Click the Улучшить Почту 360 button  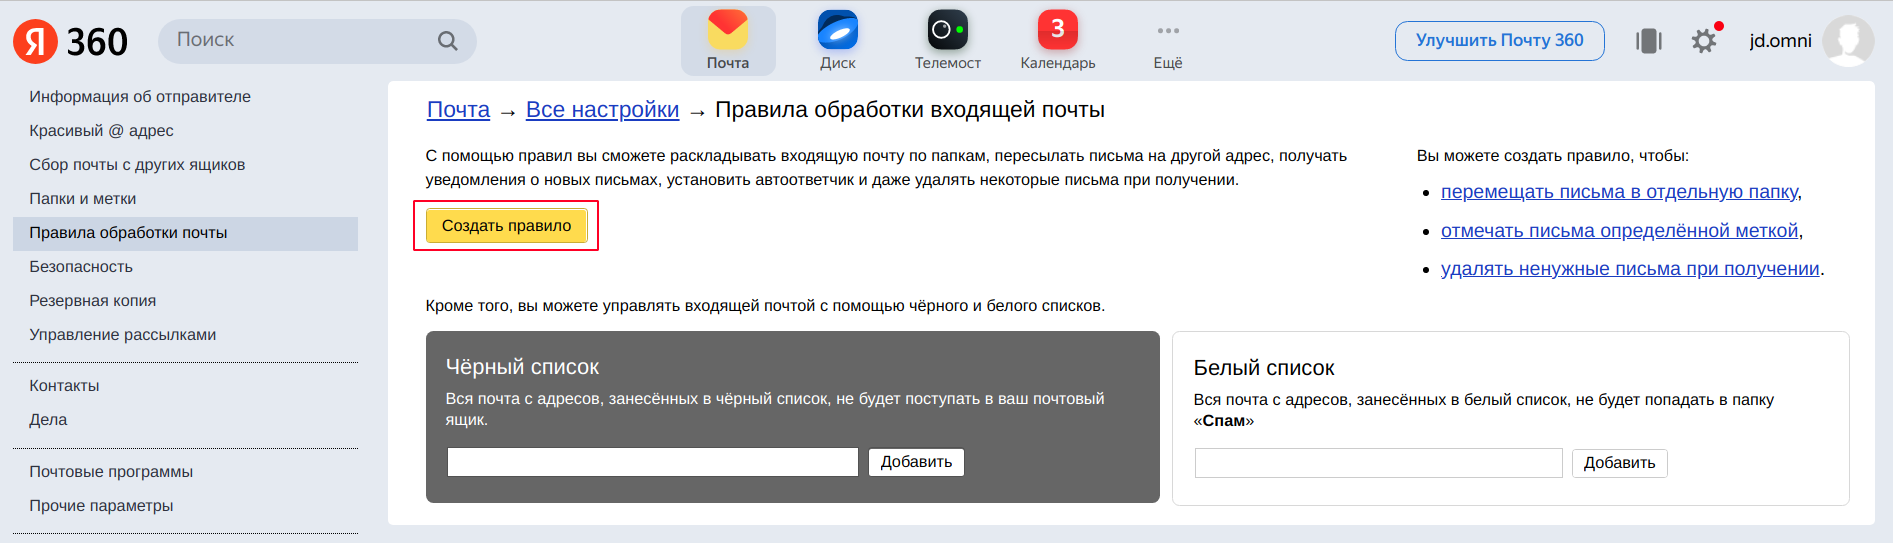point(1499,41)
